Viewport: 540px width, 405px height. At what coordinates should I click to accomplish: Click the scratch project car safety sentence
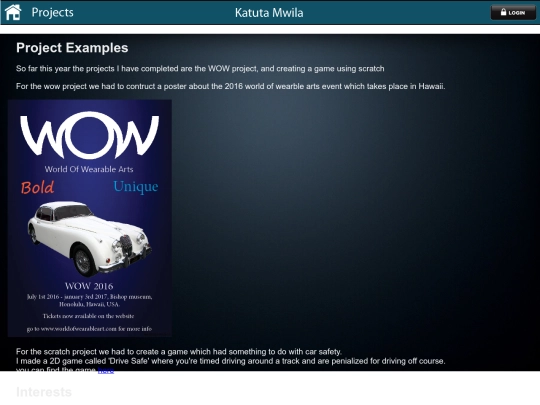179,352
